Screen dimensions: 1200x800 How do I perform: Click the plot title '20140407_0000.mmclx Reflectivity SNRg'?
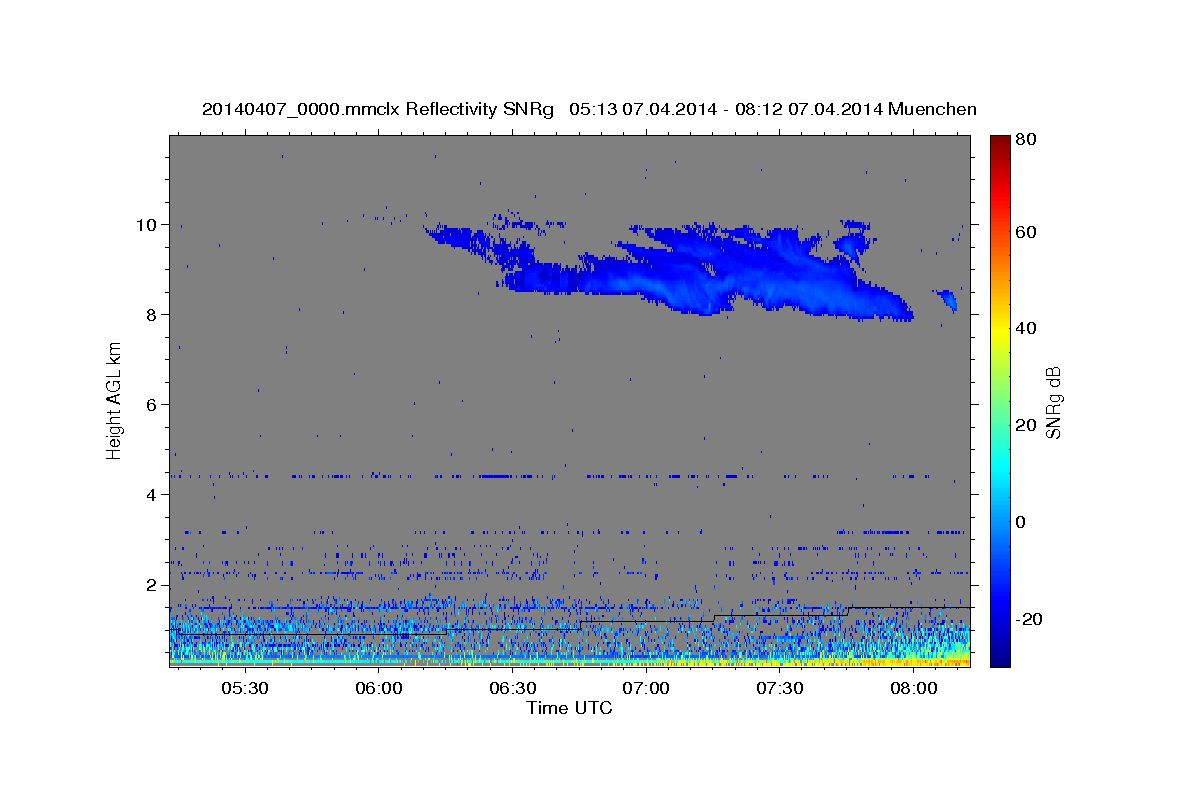point(378,109)
